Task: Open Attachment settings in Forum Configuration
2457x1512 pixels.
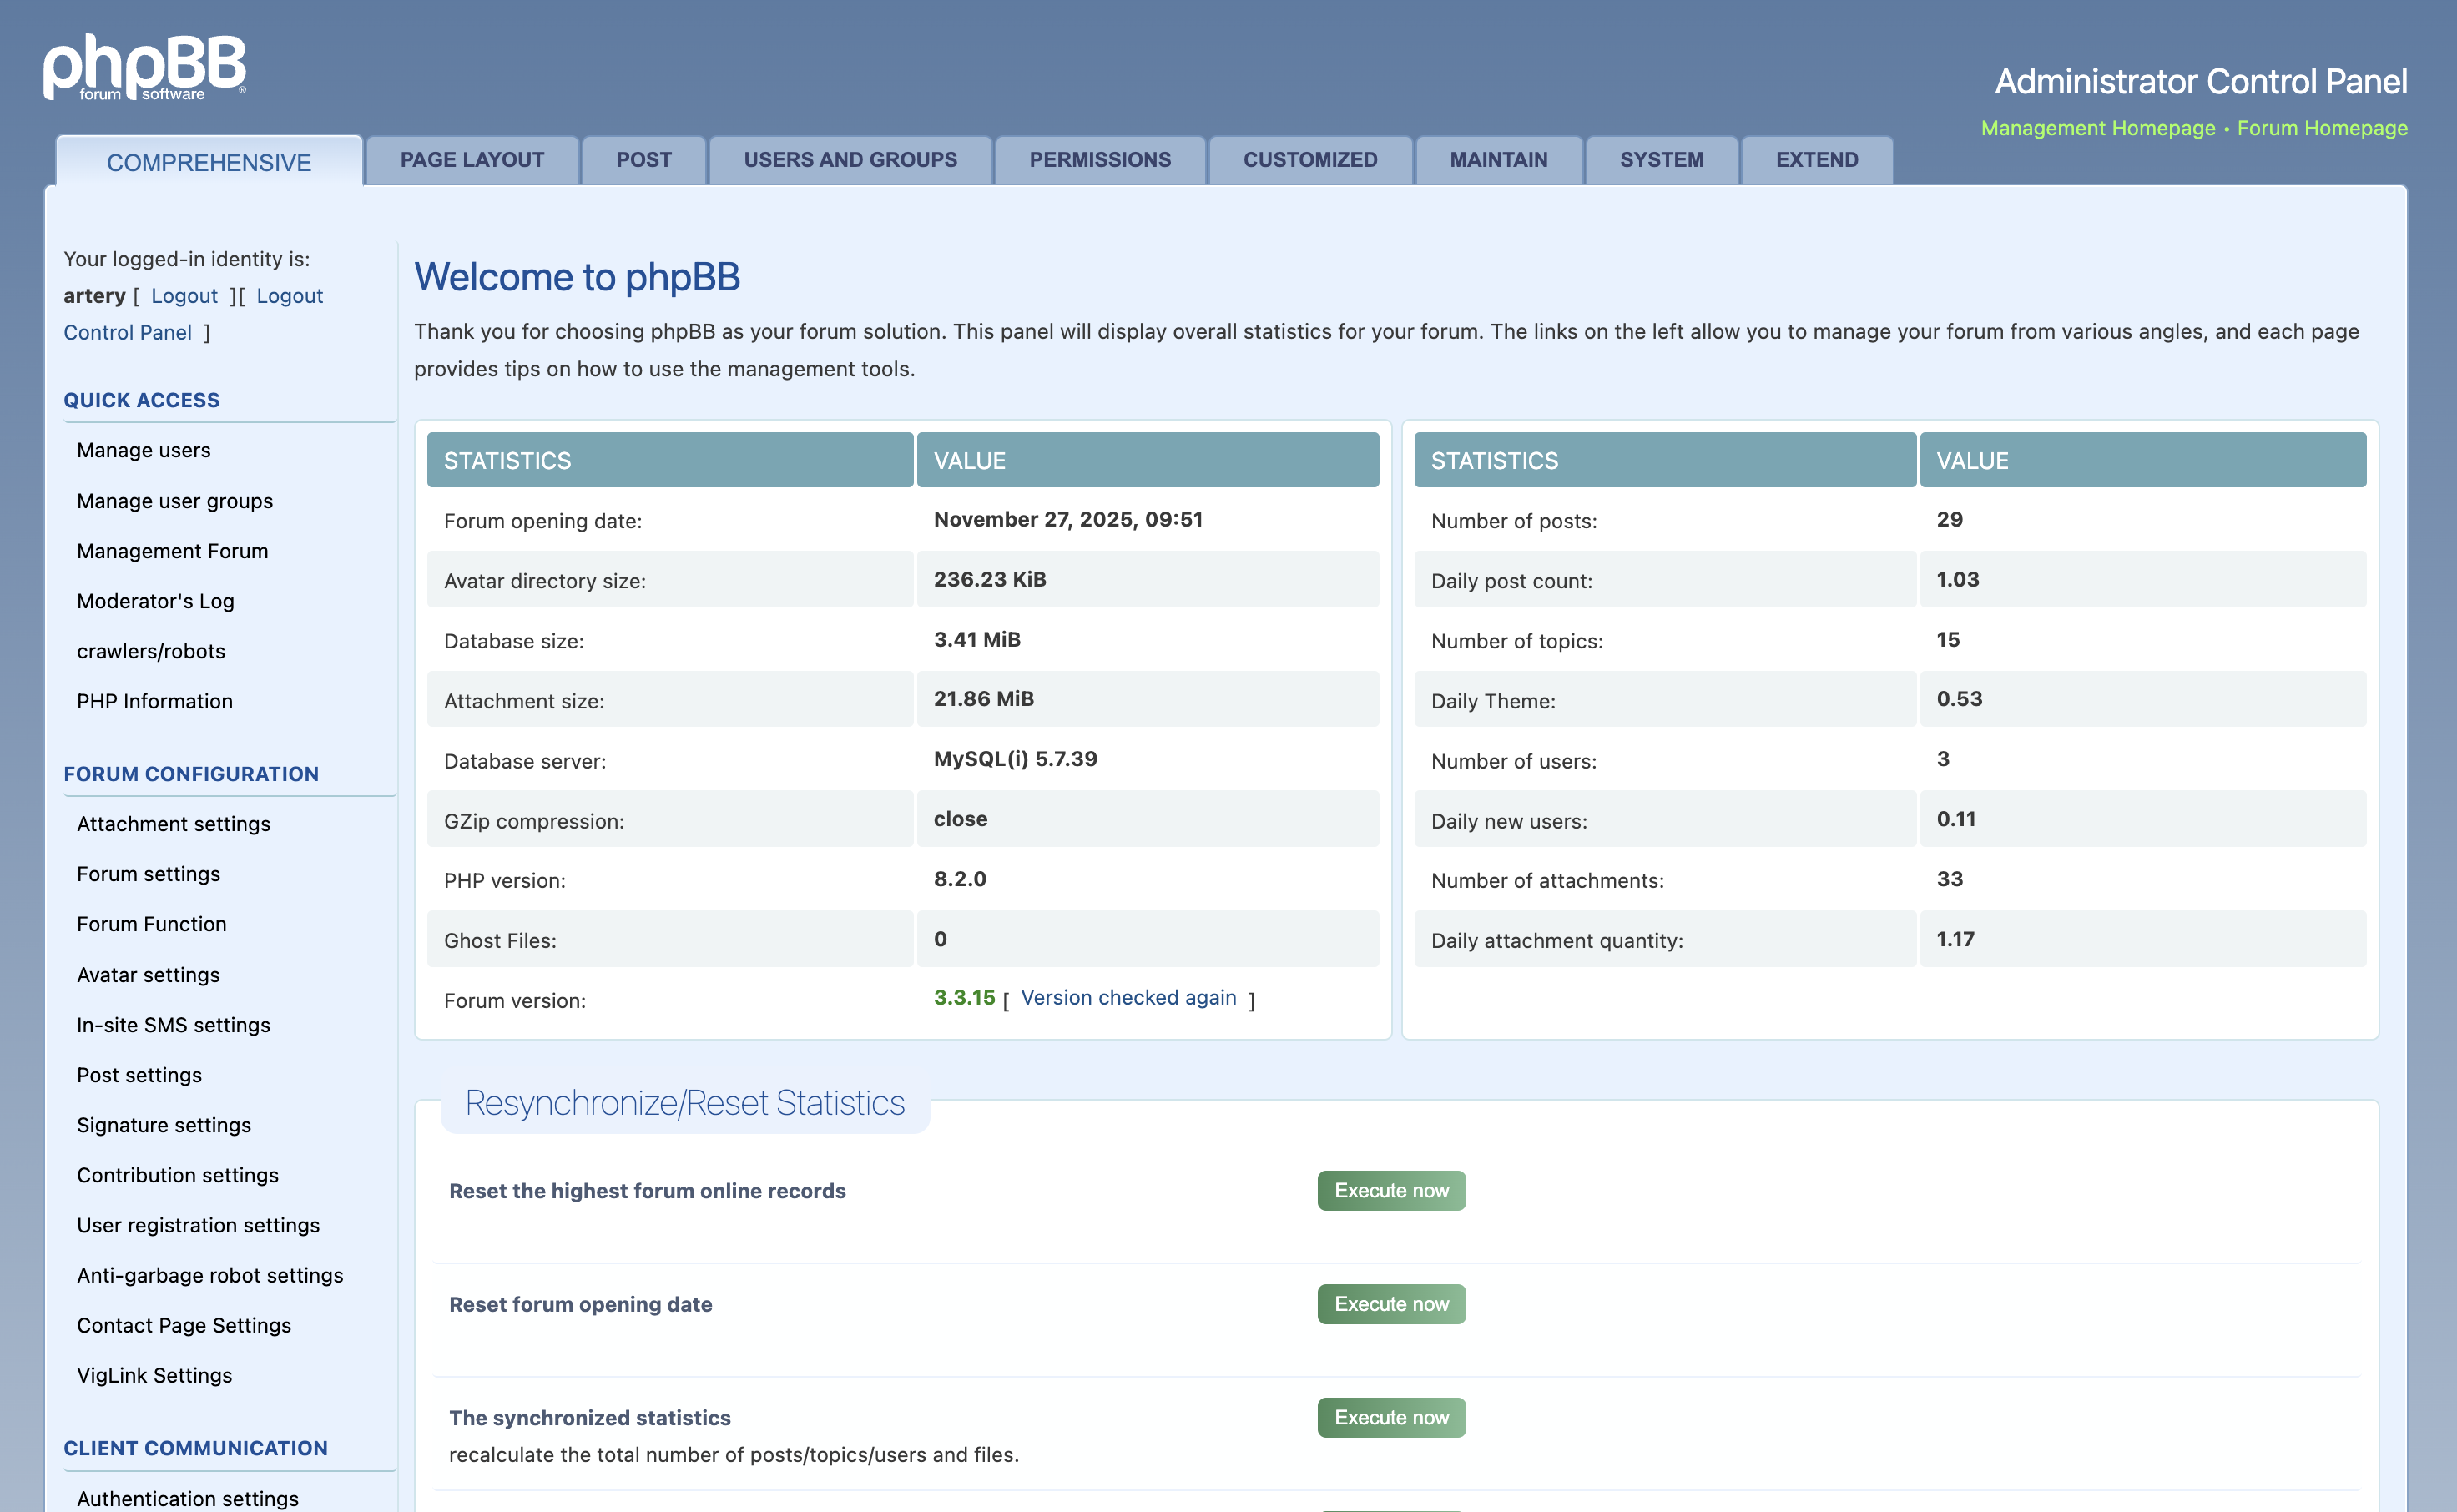Action: click(x=173, y=824)
